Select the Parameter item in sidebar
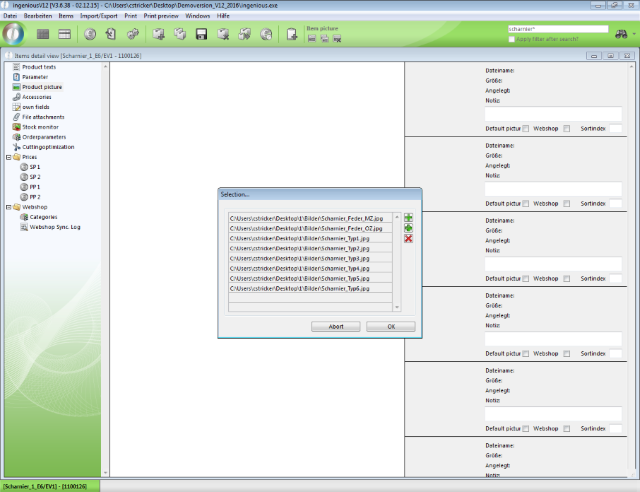Screen dimensions: 640x492 34,77
